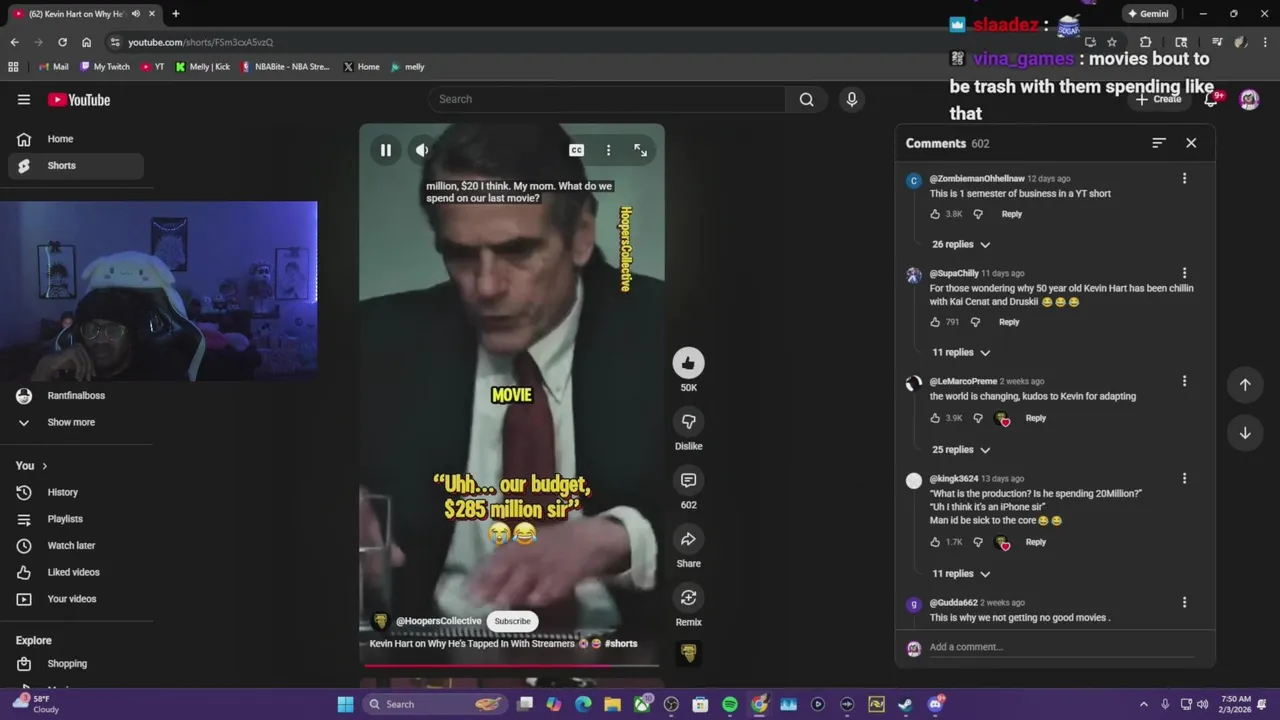The image size is (1280, 720).
Task: Open Spotify from the taskbar
Action: 730,704
